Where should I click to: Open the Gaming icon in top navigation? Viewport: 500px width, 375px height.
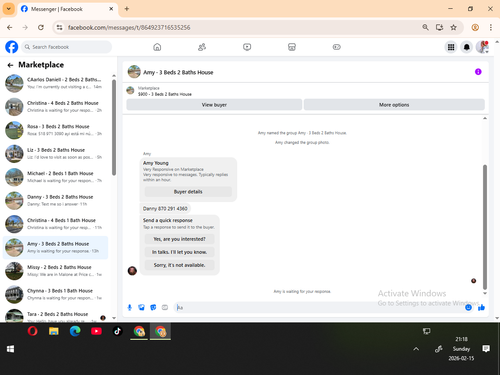(x=337, y=47)
